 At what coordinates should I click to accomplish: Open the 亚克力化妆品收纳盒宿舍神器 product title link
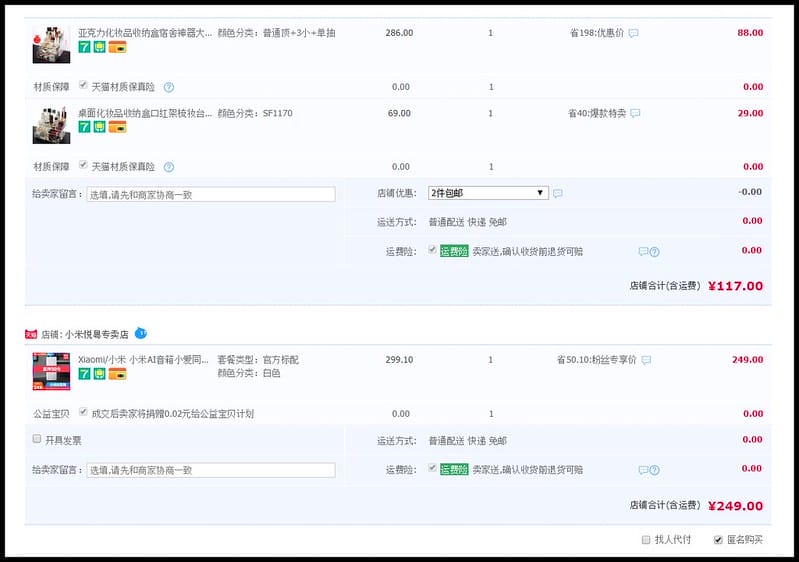[145, 33]
